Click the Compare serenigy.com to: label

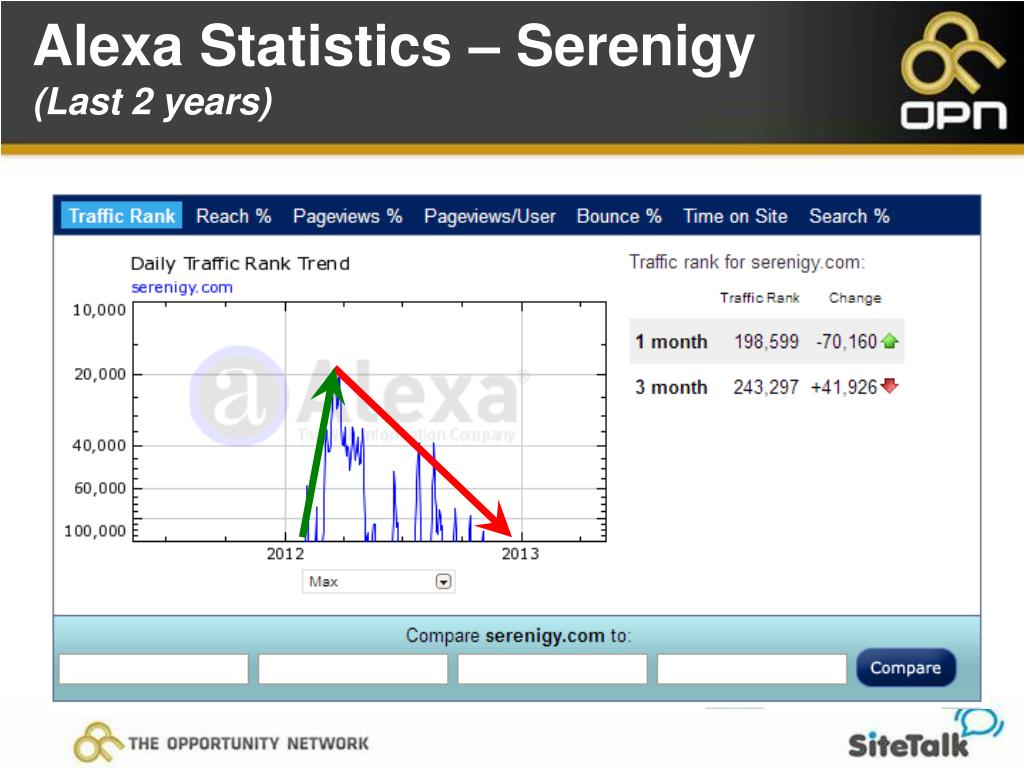tap(519, 635)
